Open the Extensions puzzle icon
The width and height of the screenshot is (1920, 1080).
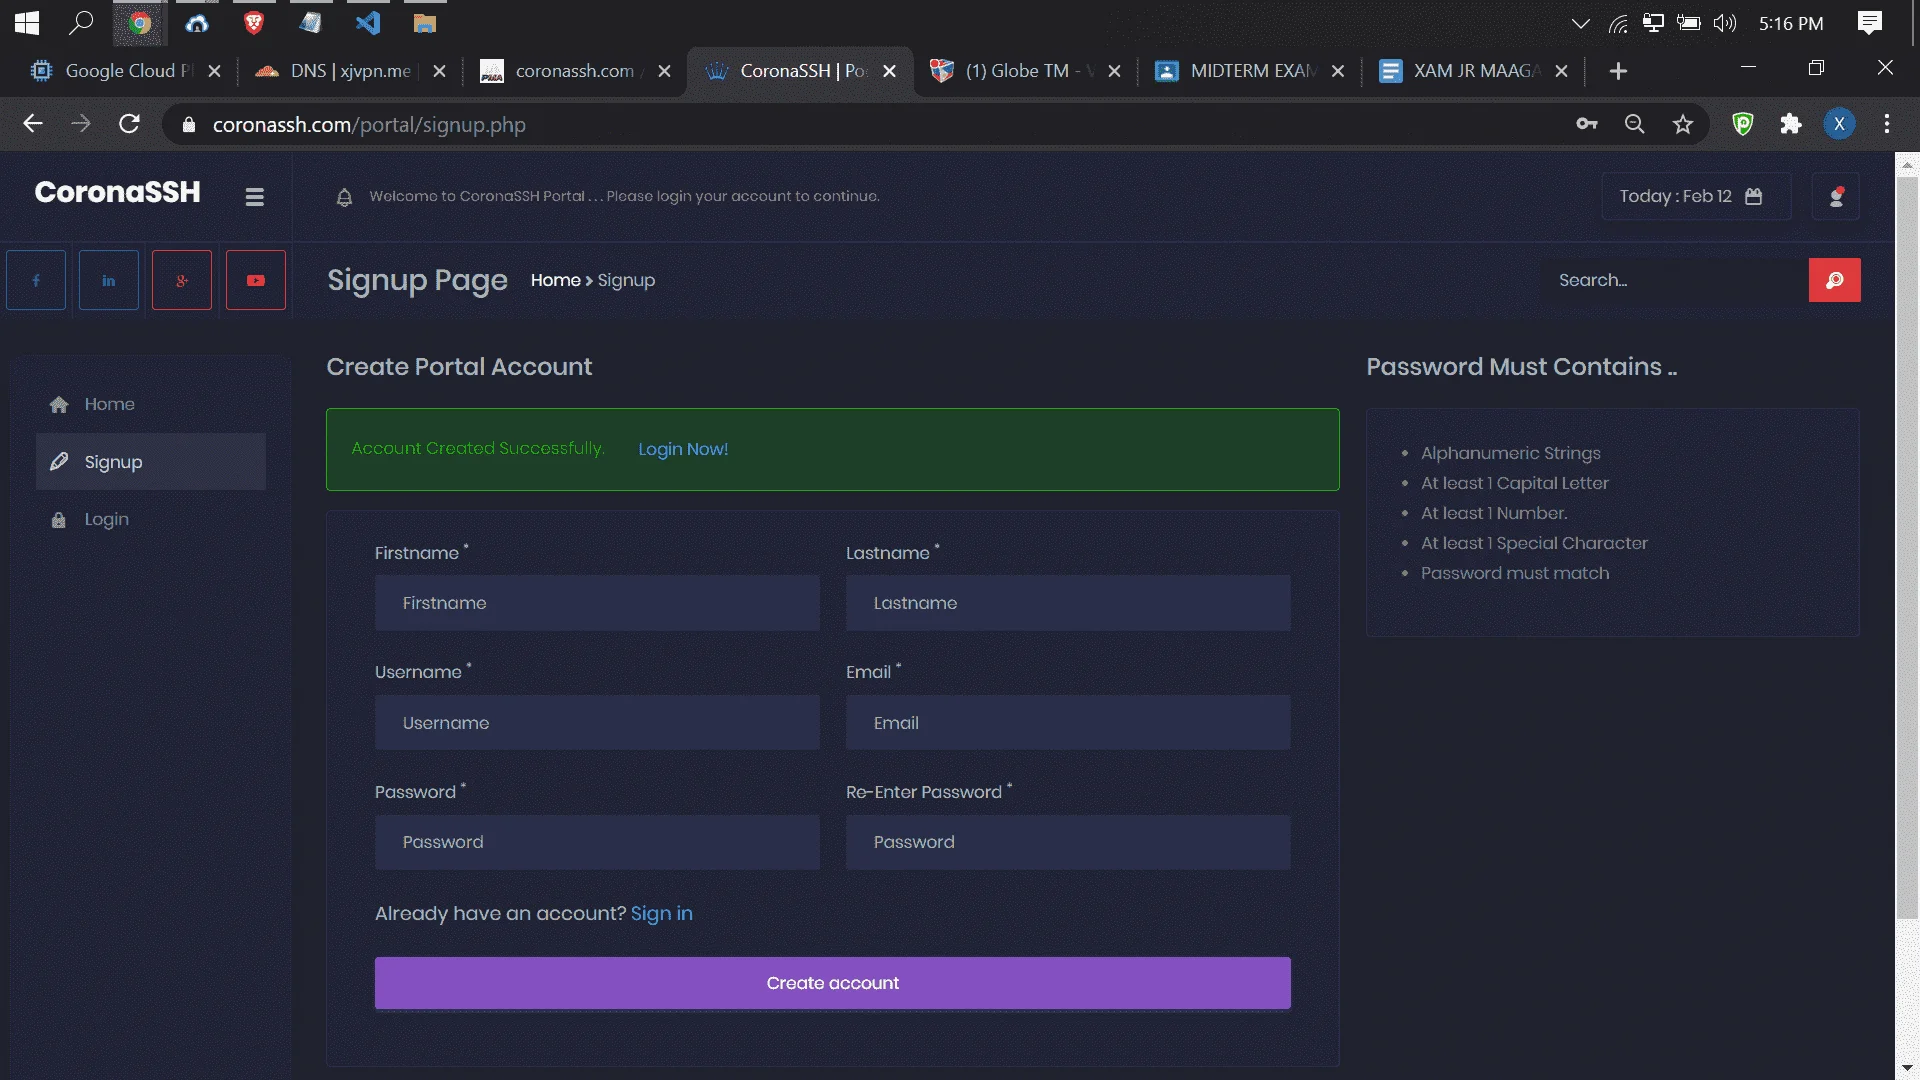pyautogui.click(x=1791, y=124)
